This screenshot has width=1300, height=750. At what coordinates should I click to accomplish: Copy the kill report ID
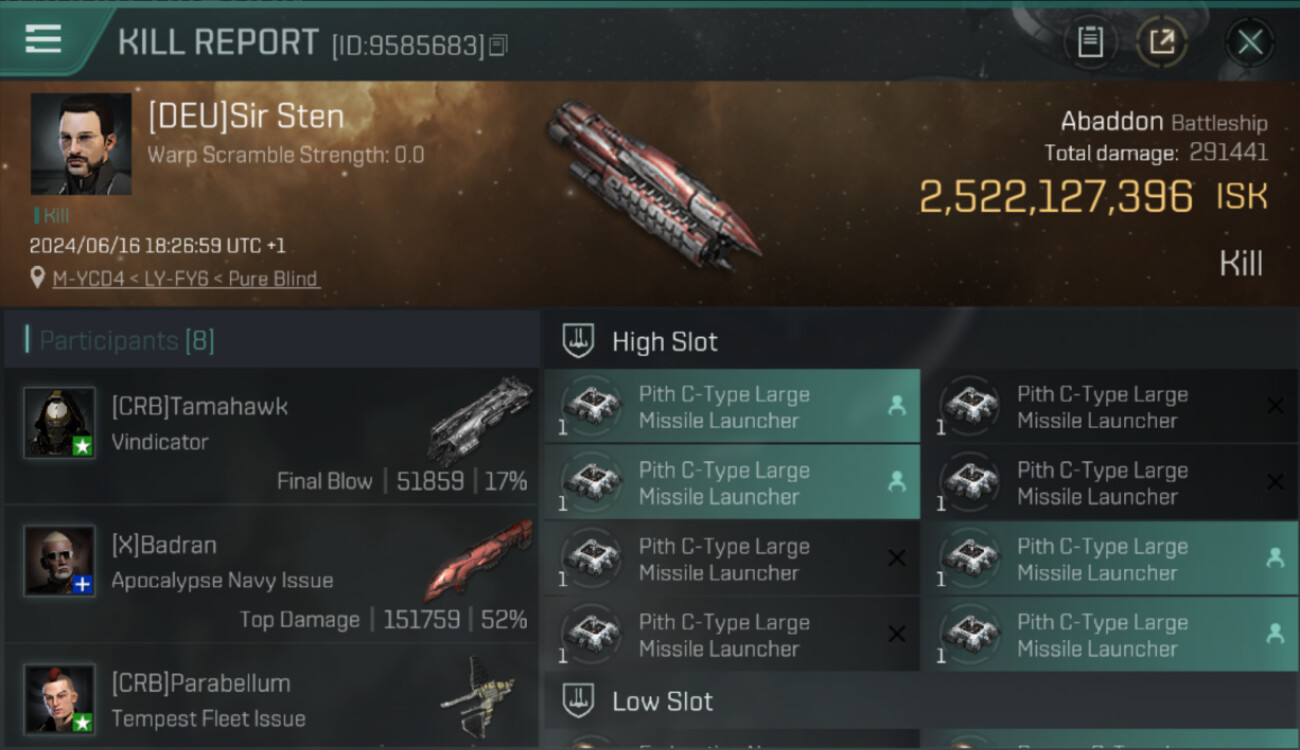[x=498, y=45]
